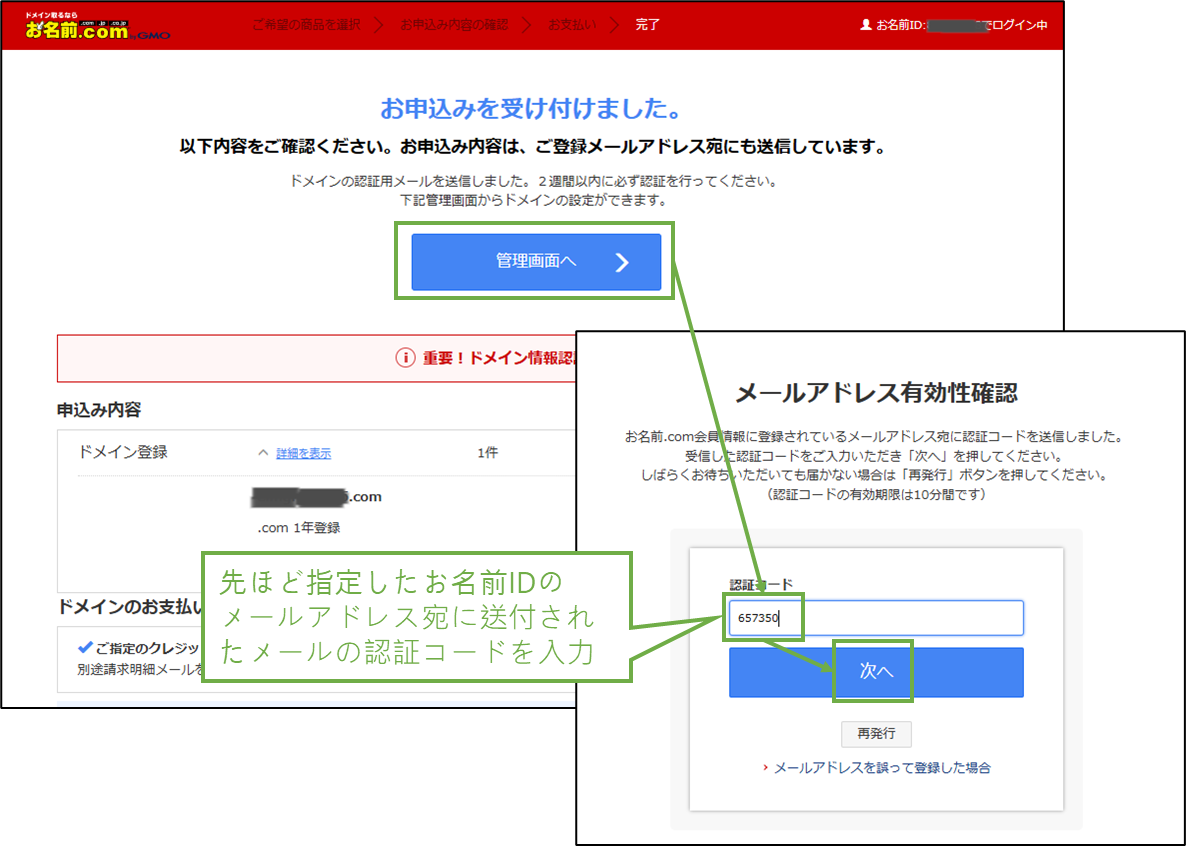1186x846 pixels.
Task: Click the 再発行 button
Action: coord(876,733)
